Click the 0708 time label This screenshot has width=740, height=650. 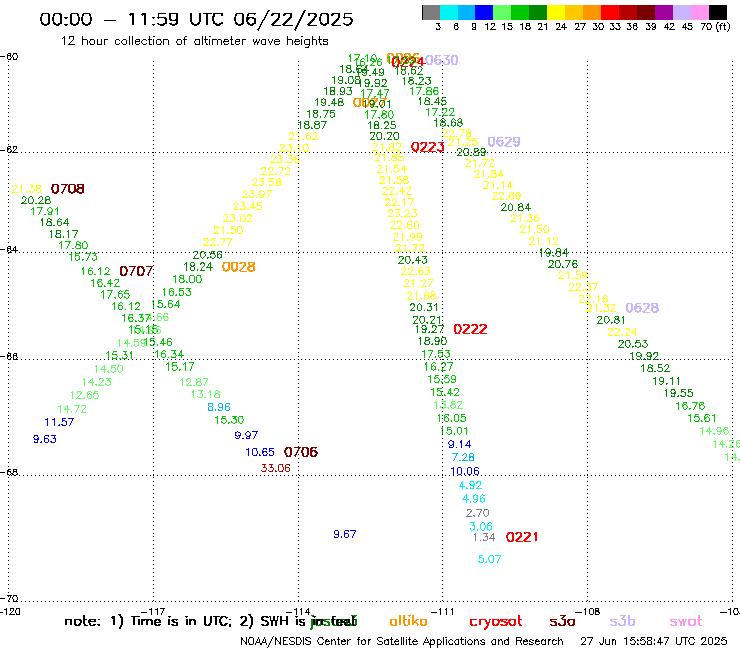(67, 189)
